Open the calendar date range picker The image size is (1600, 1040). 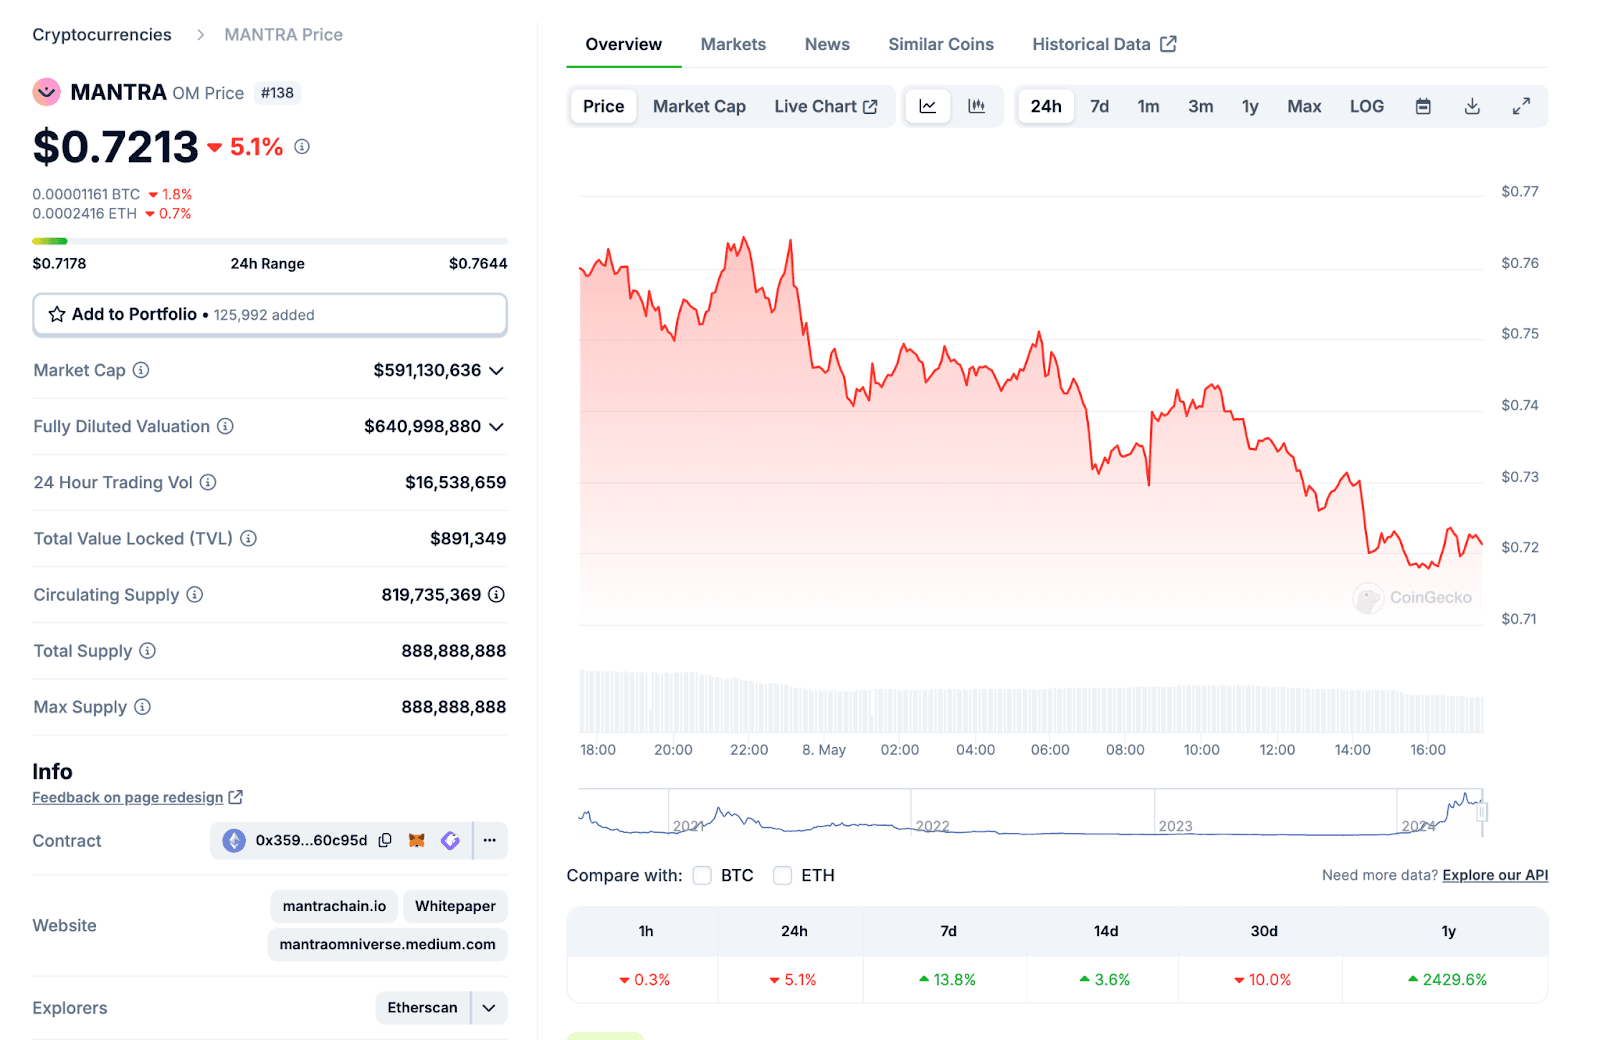click(1423, 106)
